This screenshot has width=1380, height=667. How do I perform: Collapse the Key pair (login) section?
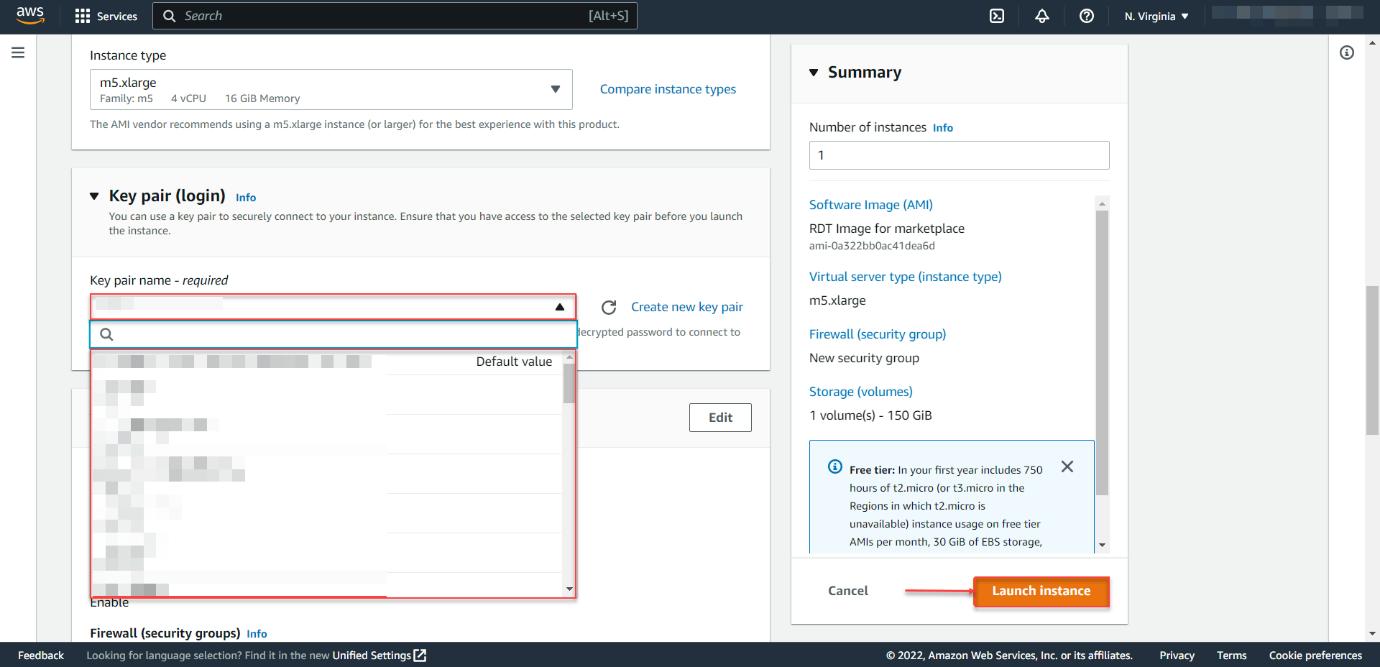pyautogui.click(x=94, y=197)
